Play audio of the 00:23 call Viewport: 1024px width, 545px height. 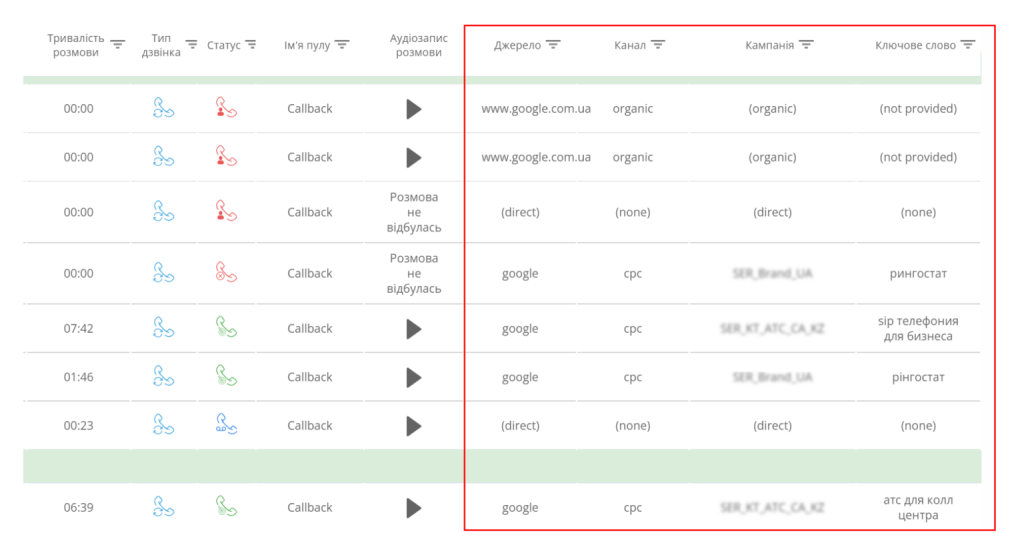[413, 426]
